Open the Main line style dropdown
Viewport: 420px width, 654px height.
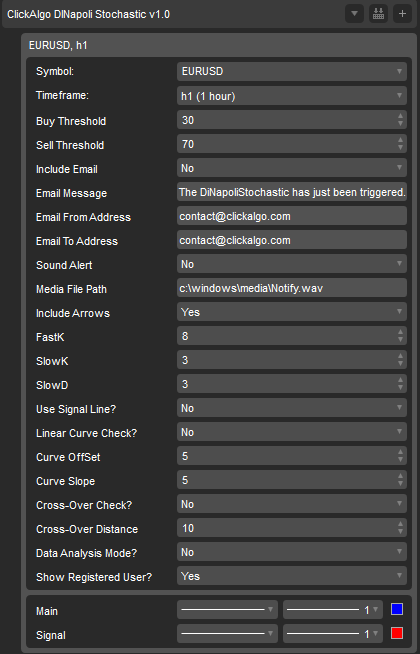(x=227, y=610)
